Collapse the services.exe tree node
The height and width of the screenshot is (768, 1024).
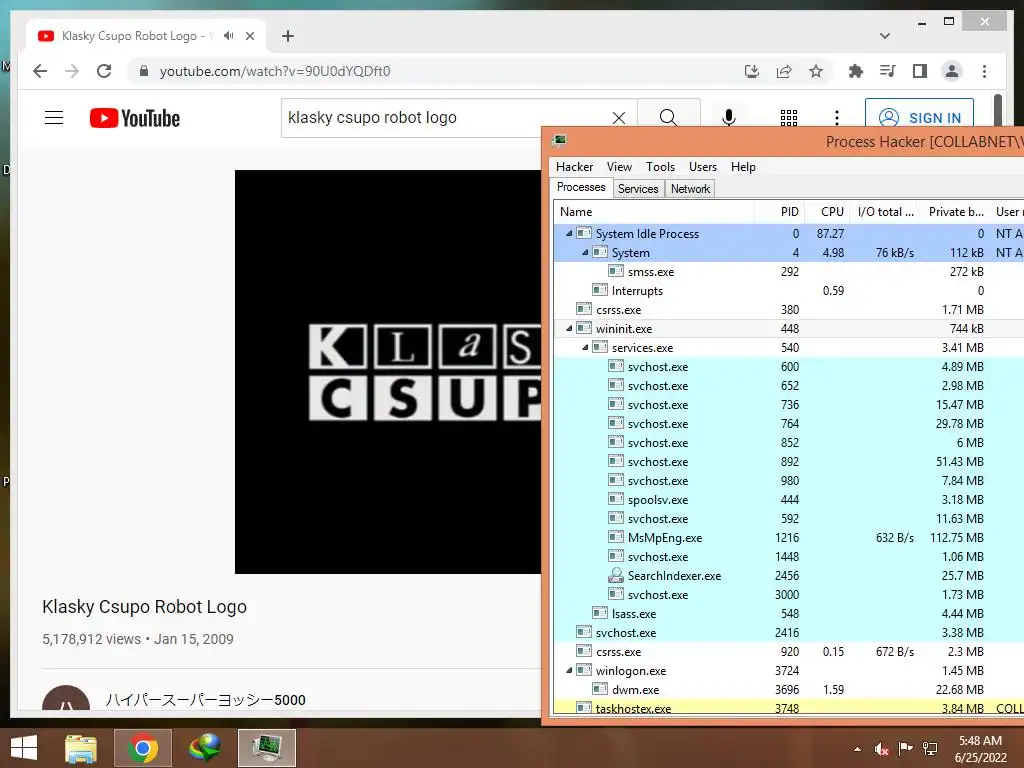pos(585,347)
